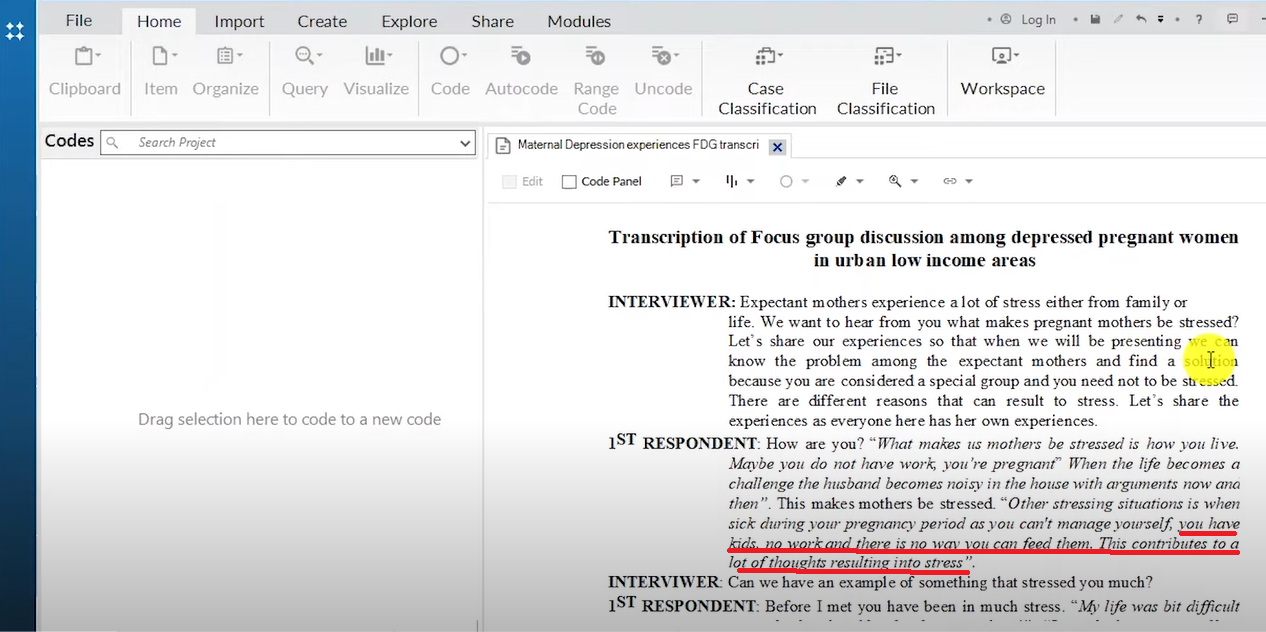Open the Visualize chart dropdown
Viewport: 1266px width, 632px height.
[376, 71]
